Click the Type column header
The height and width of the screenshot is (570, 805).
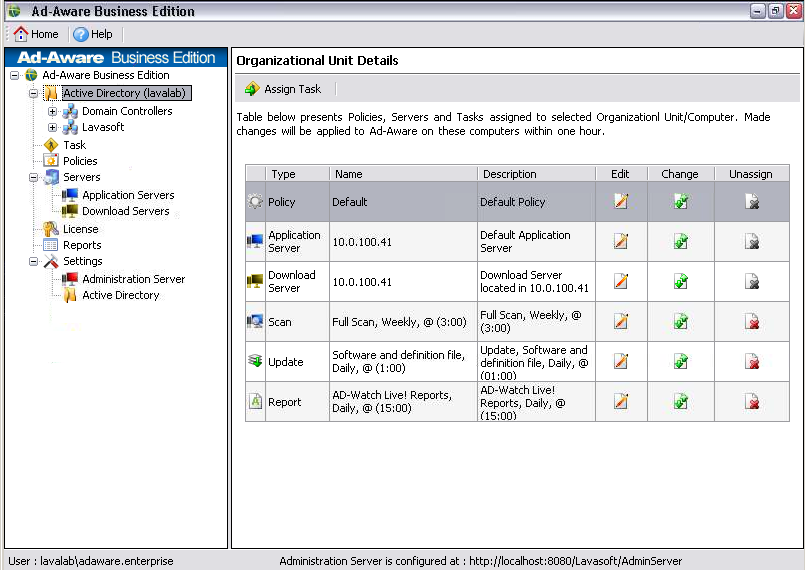coord(297,174)
